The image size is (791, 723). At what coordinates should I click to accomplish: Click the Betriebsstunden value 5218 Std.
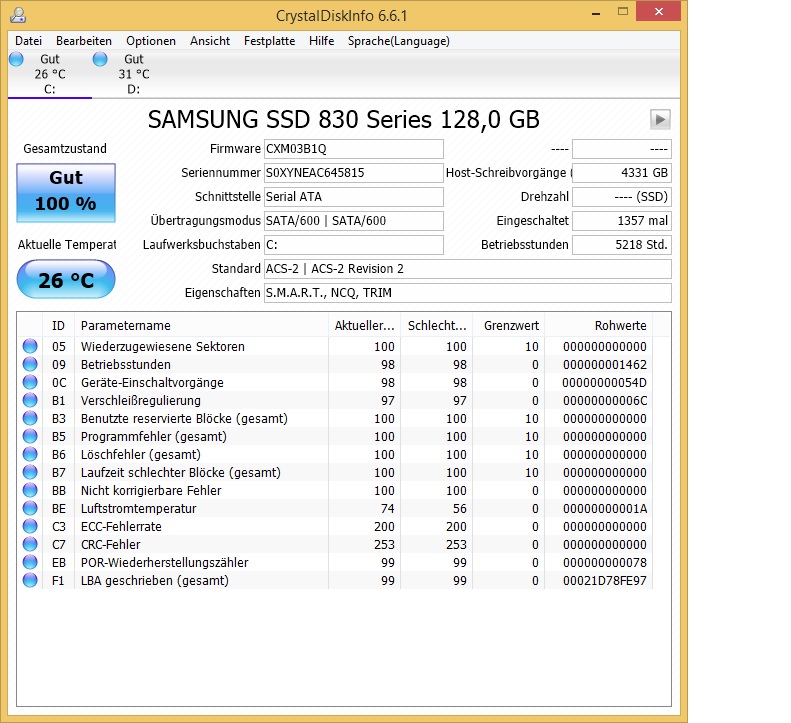click(622, 245)
